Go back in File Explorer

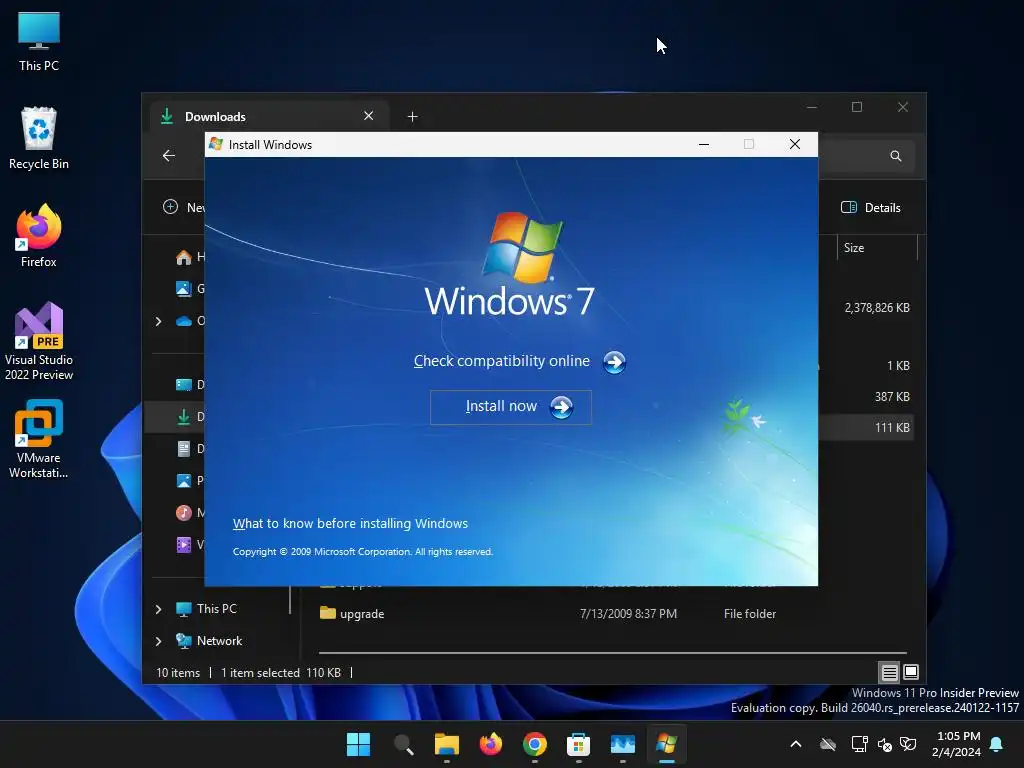click(x=168, y=155)
